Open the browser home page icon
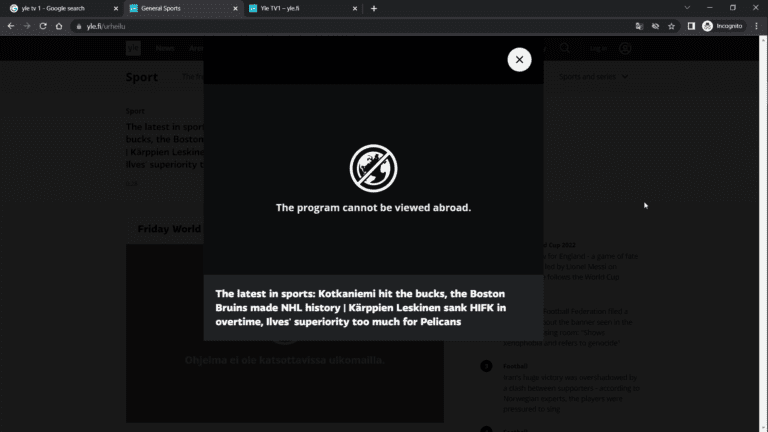 59,26
